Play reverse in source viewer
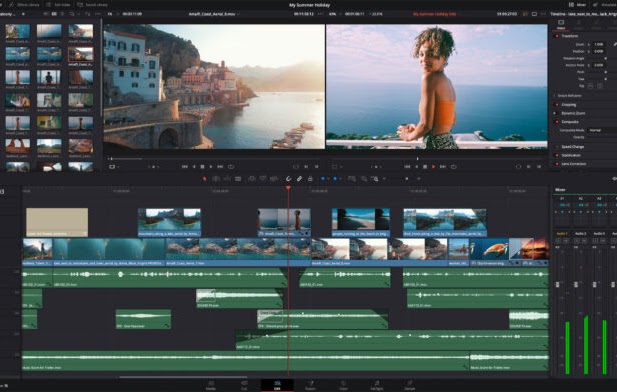The image size is (617, 392). (194, 167)
